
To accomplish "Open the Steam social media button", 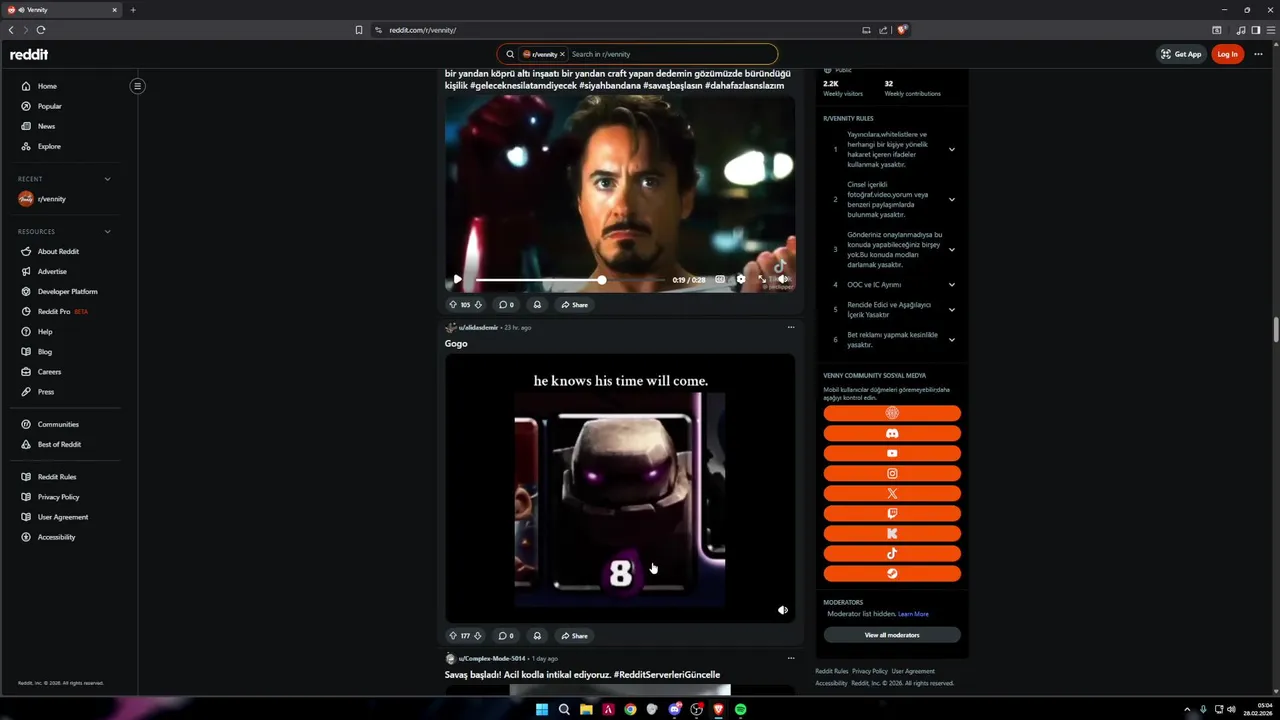I will coord(892,573).
